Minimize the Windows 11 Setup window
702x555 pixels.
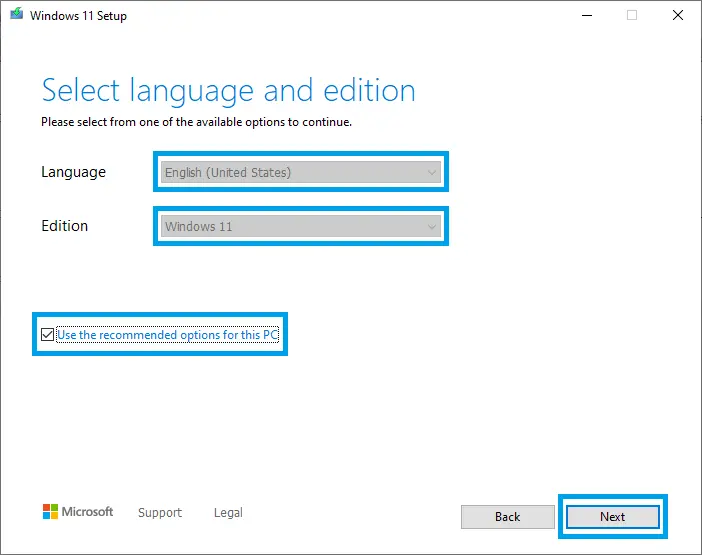pos(585,16)
